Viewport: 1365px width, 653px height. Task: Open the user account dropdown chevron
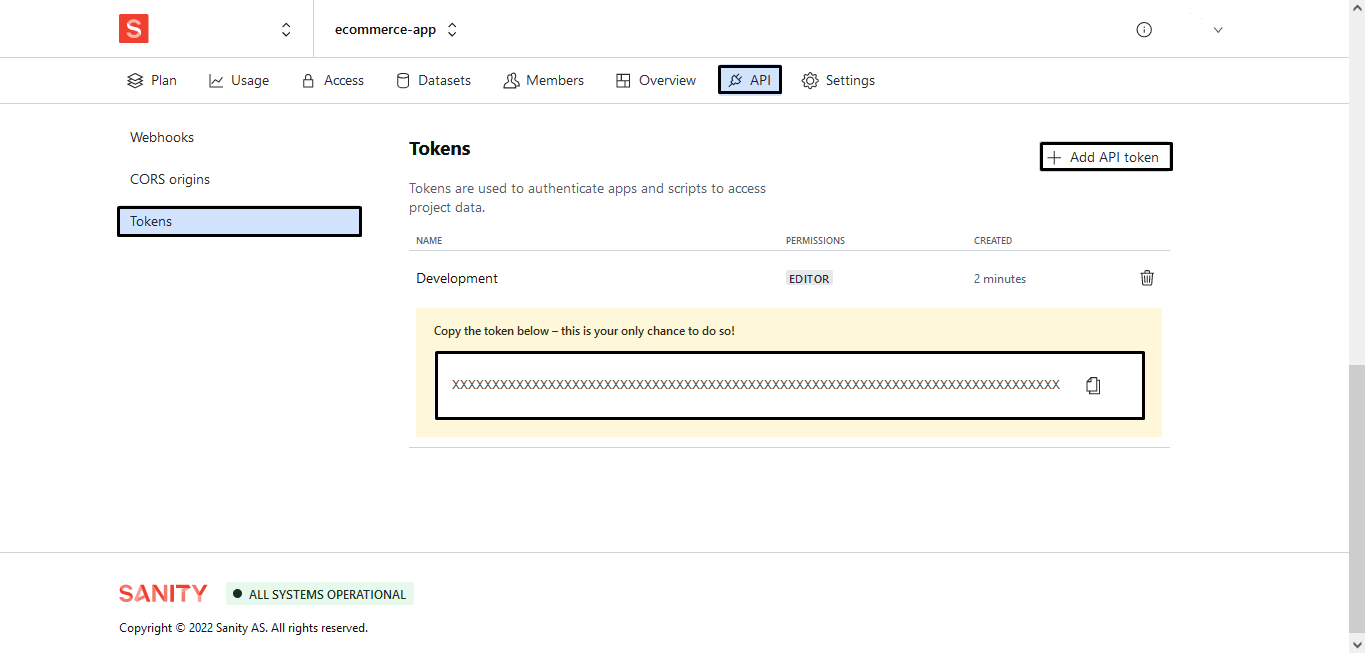[x=1218, y=30]
